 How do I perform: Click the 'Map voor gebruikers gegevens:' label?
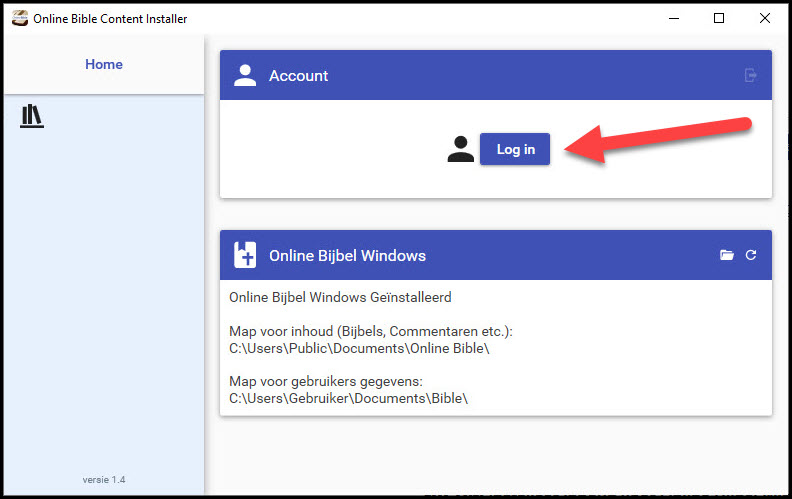pyautogui.click(x=326, y=381)
